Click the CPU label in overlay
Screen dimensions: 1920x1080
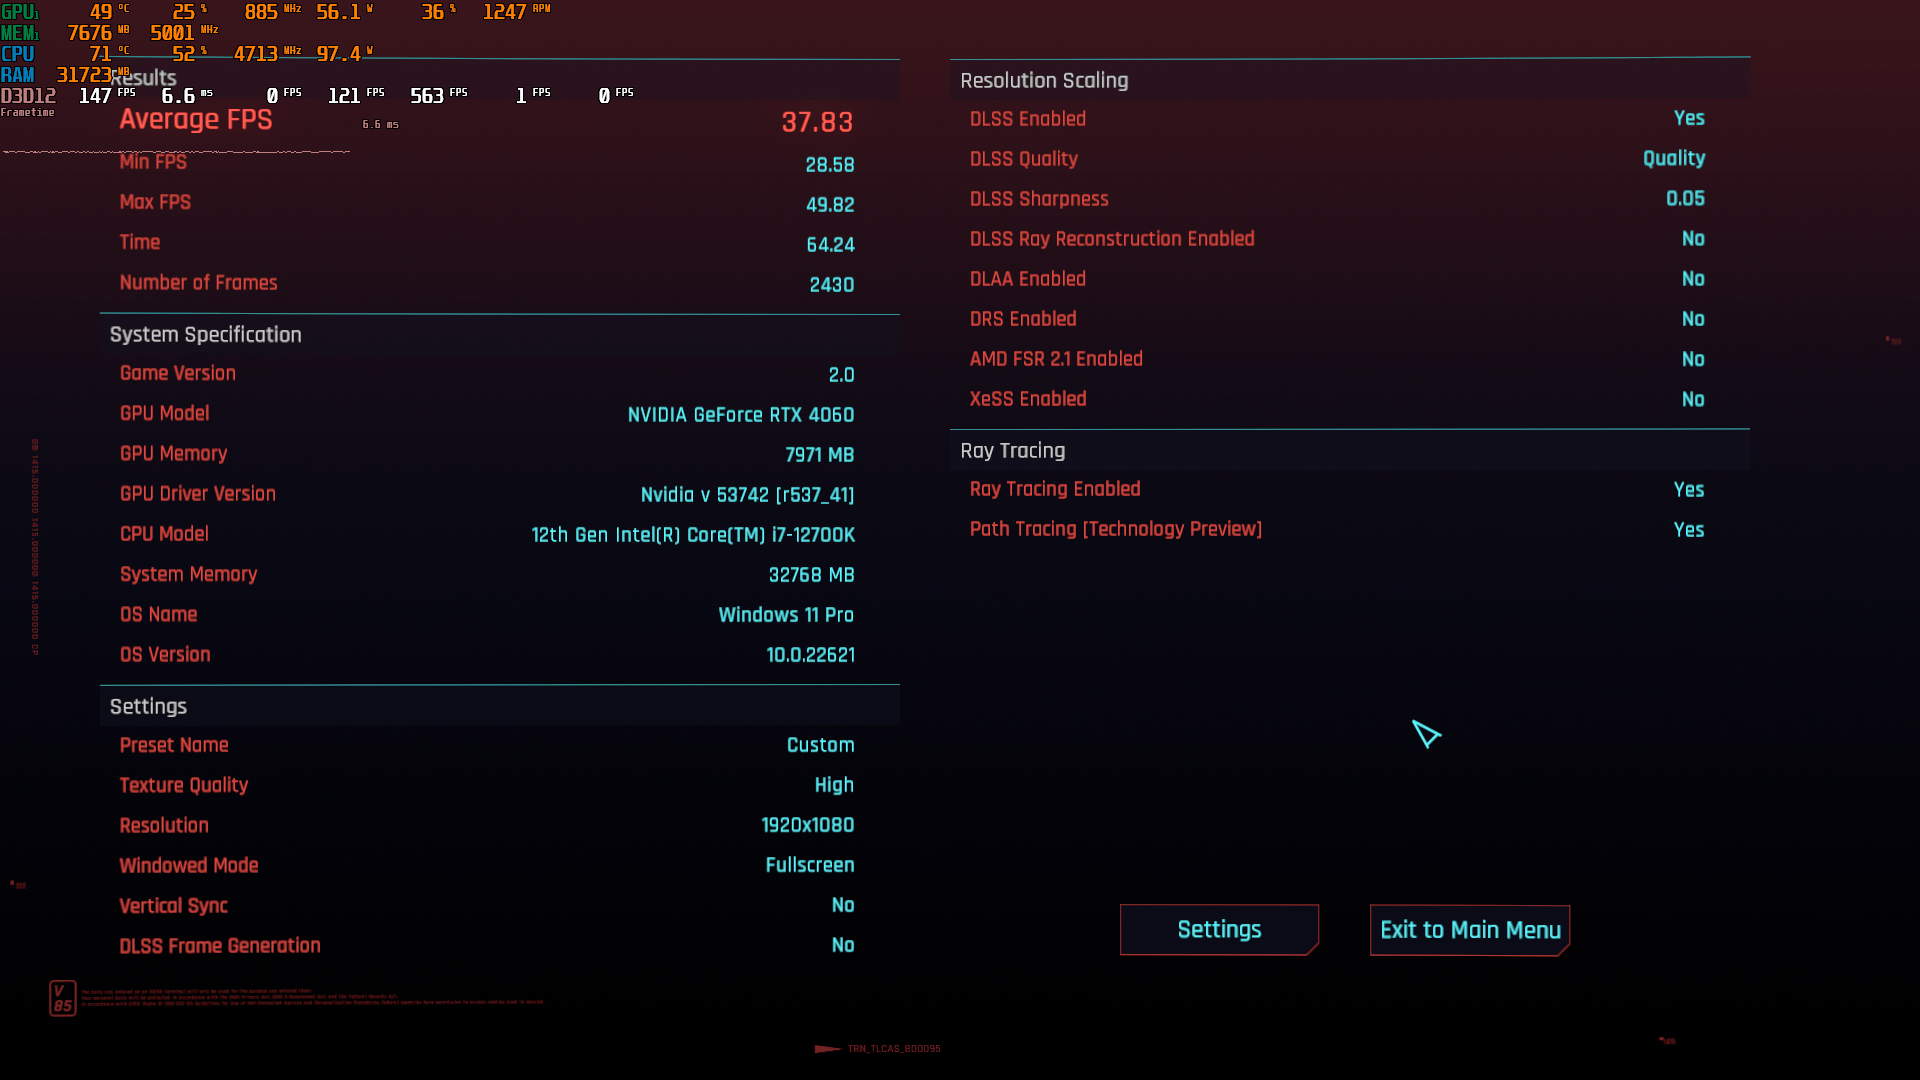click(18, 54)
